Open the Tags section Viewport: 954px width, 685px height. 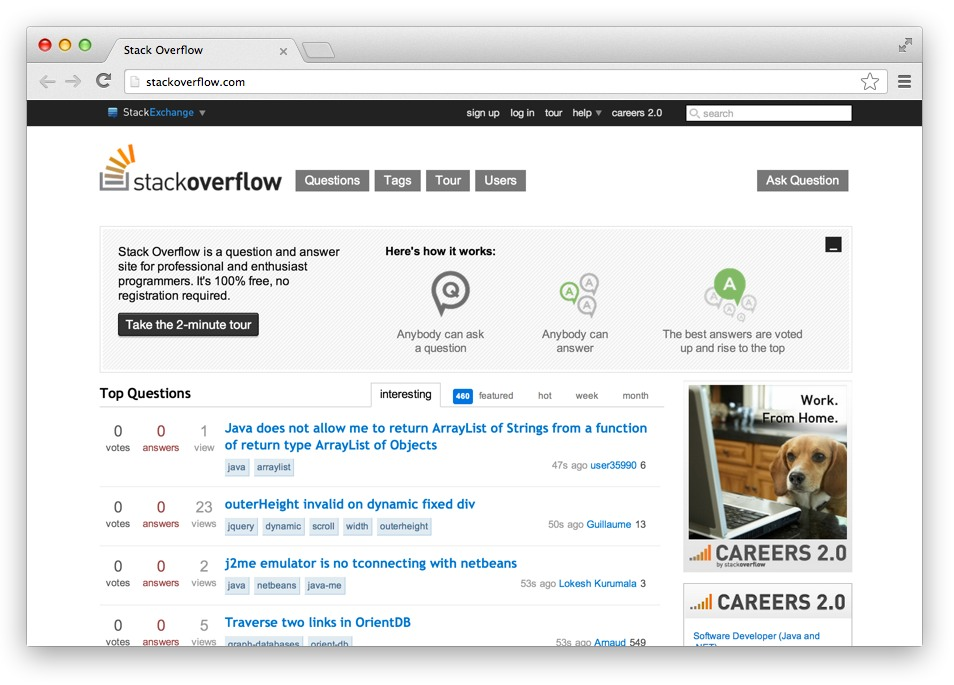(397, 181)
